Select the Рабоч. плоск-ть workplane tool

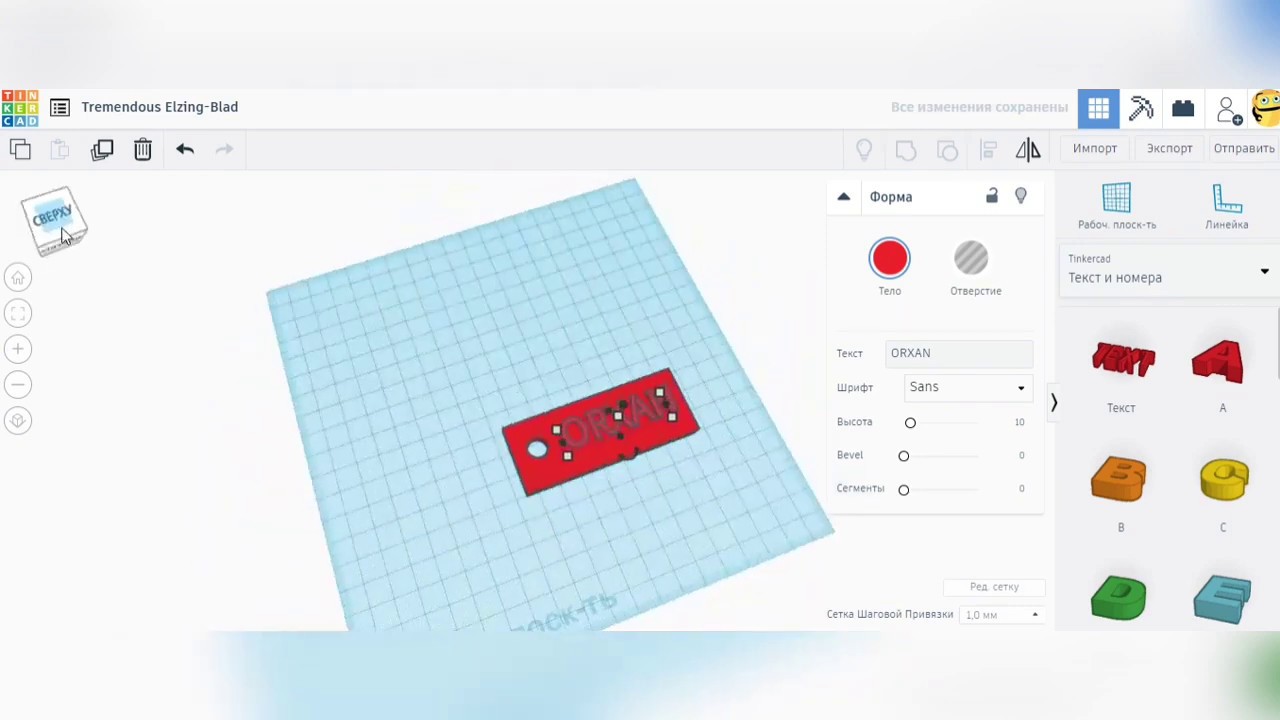(x=1117, y=207)
